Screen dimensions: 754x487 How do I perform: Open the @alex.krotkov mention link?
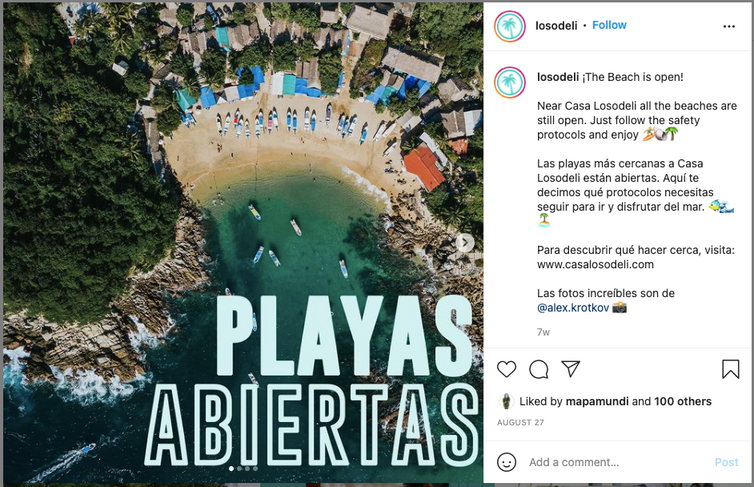pos(573,308)
